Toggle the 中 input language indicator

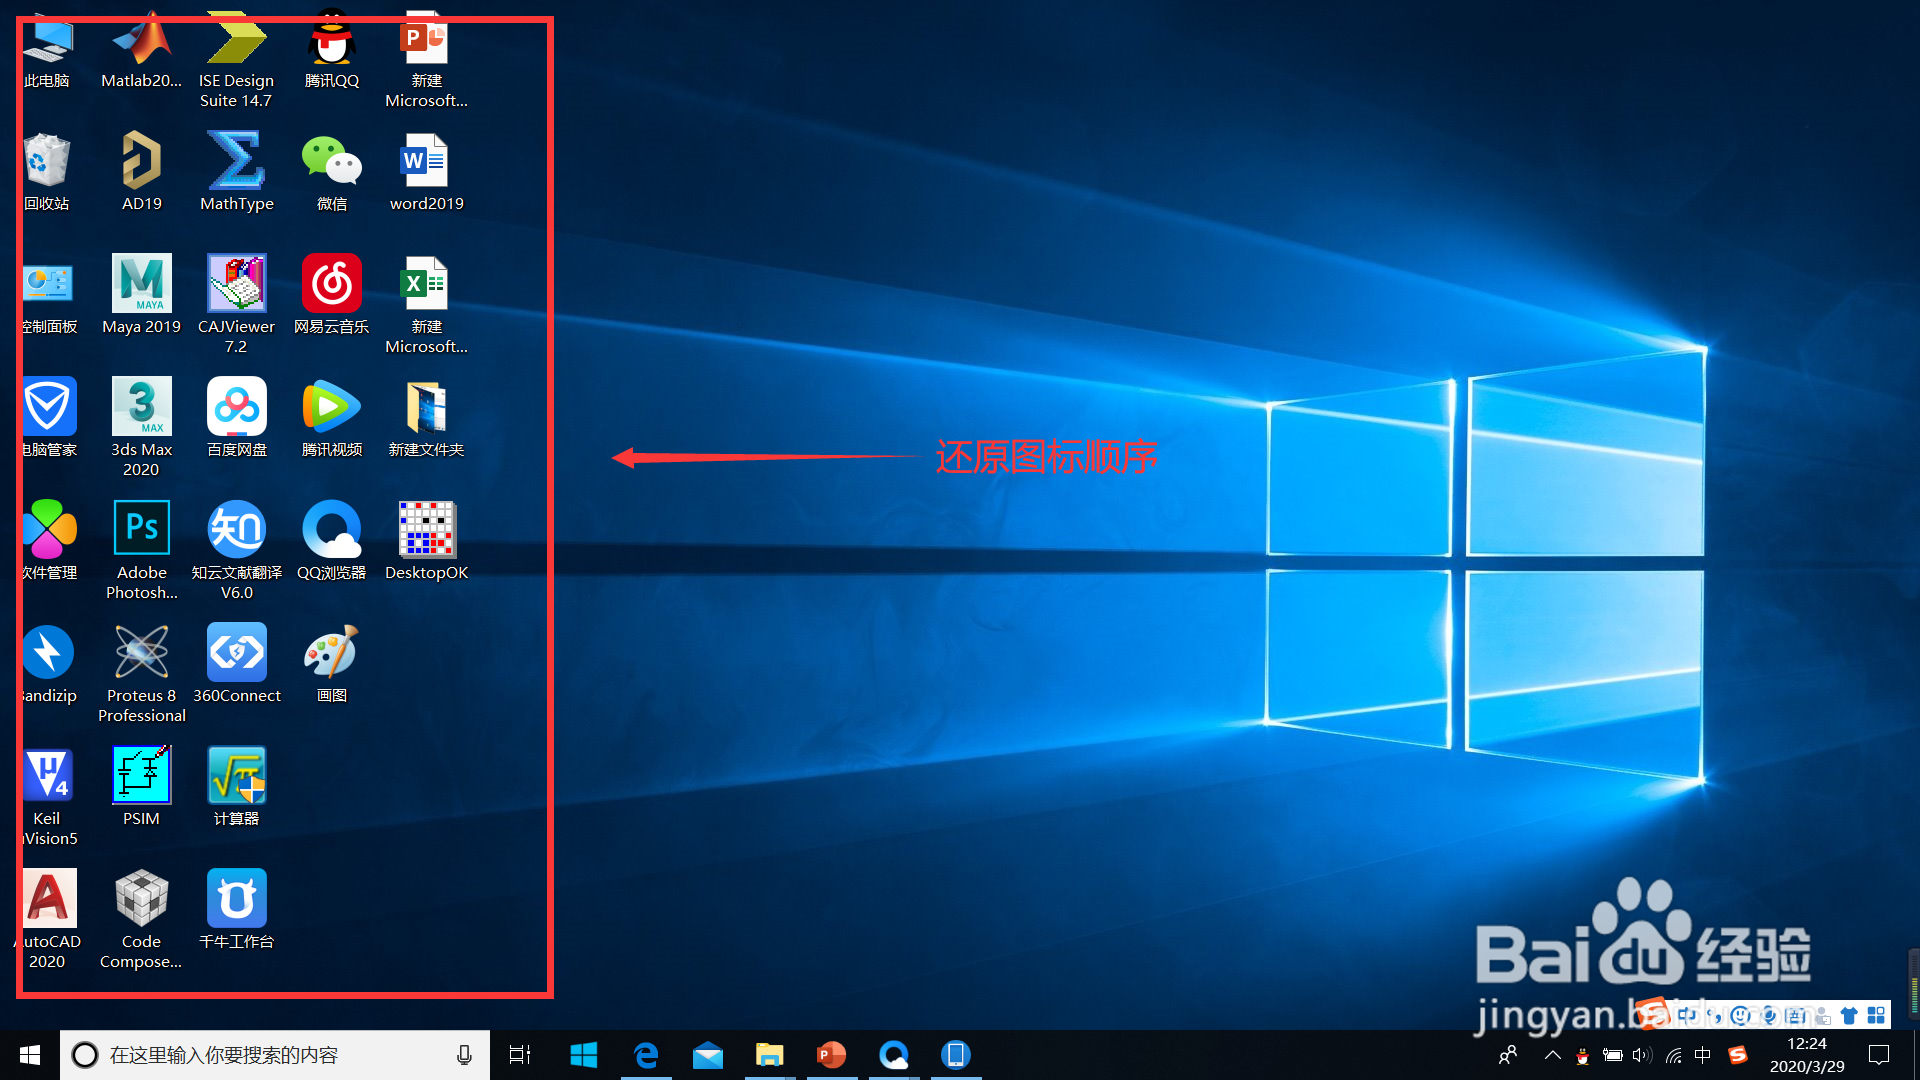click(x=1703, y=1055)
